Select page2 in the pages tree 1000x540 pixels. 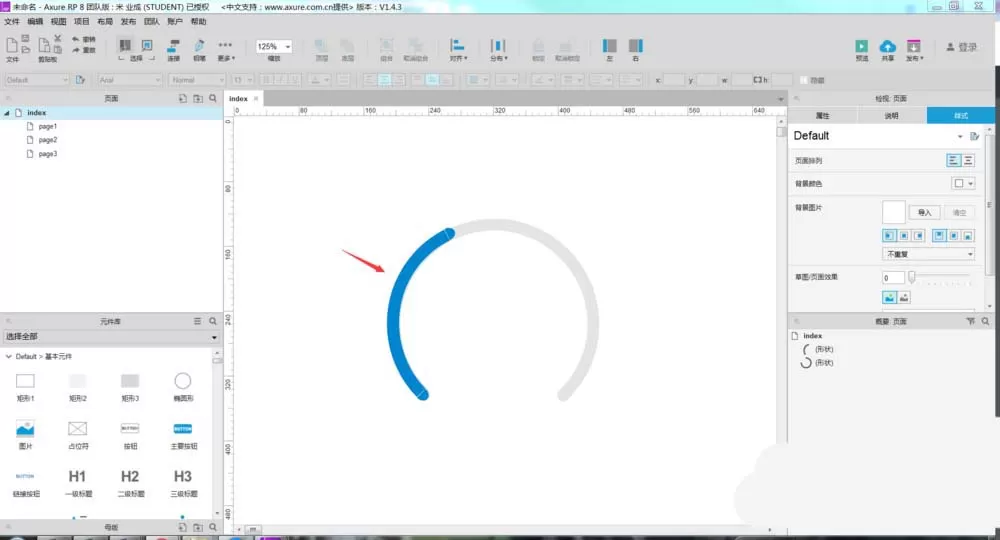(47, 140)
